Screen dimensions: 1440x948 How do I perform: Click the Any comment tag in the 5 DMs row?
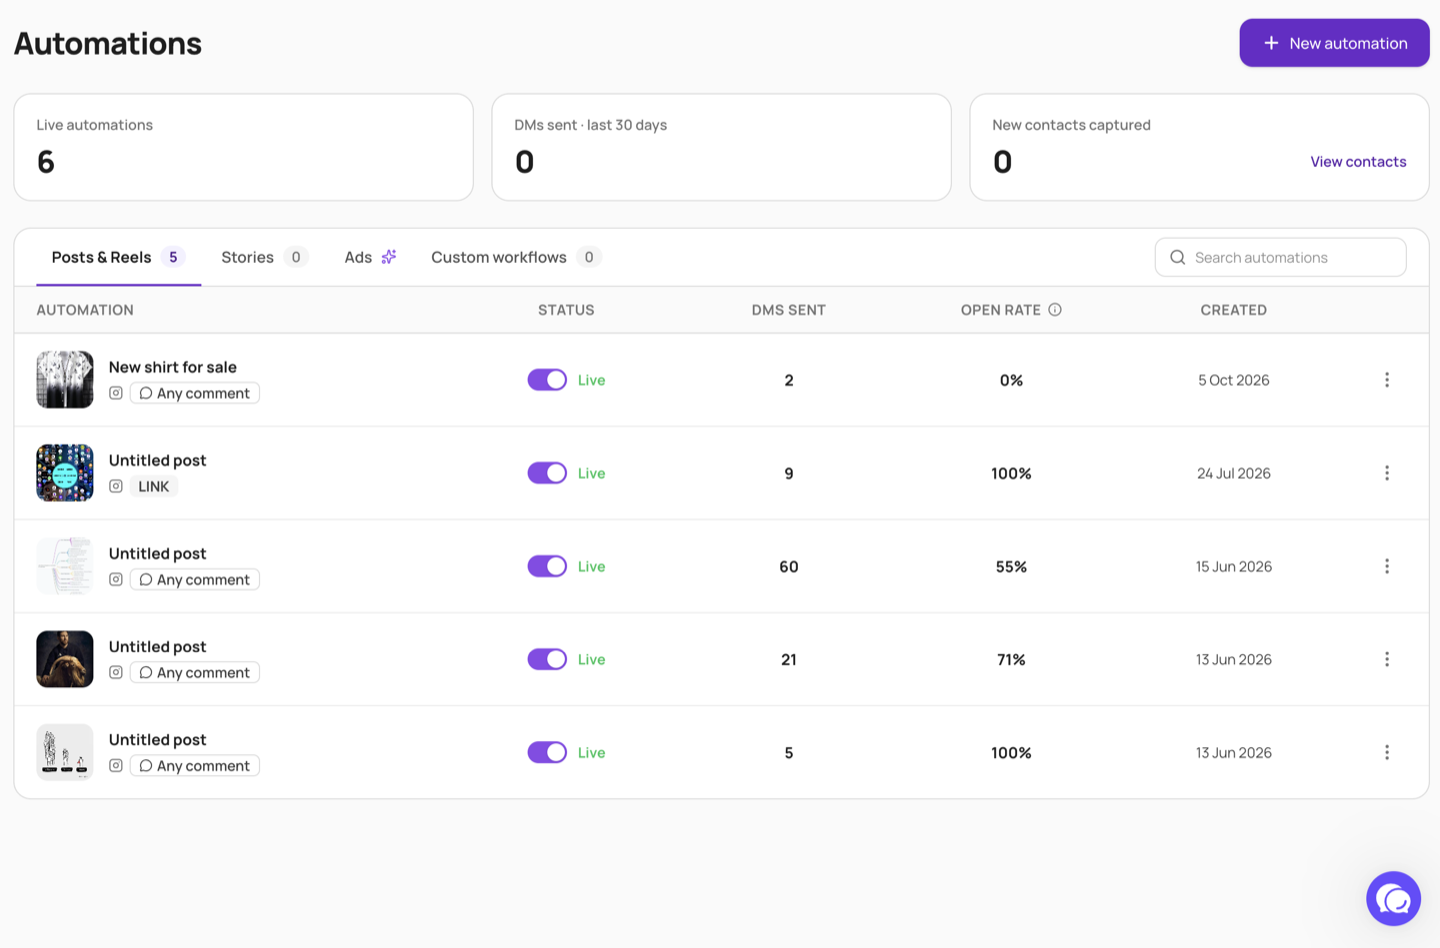(195, 765)
